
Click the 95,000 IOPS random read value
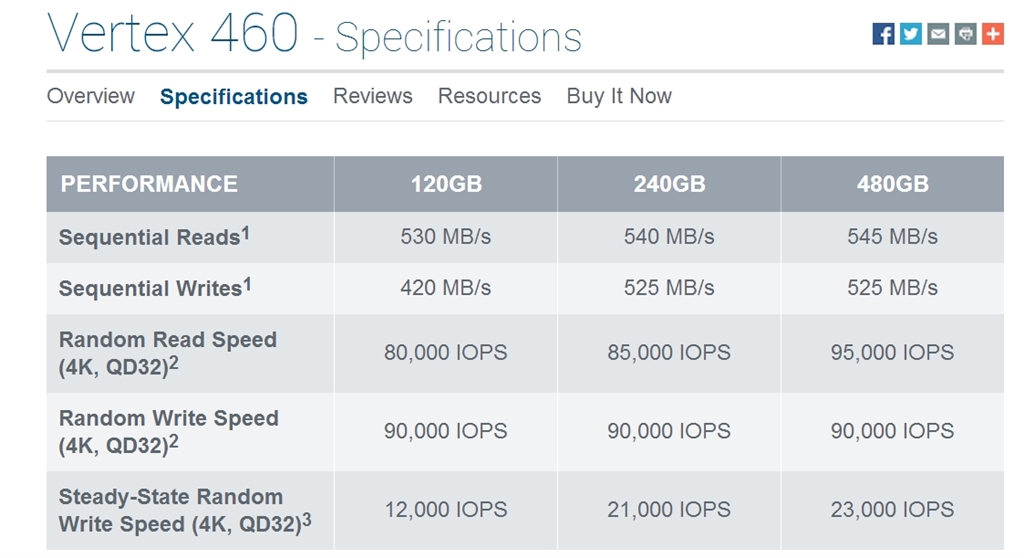pos(892,353)
